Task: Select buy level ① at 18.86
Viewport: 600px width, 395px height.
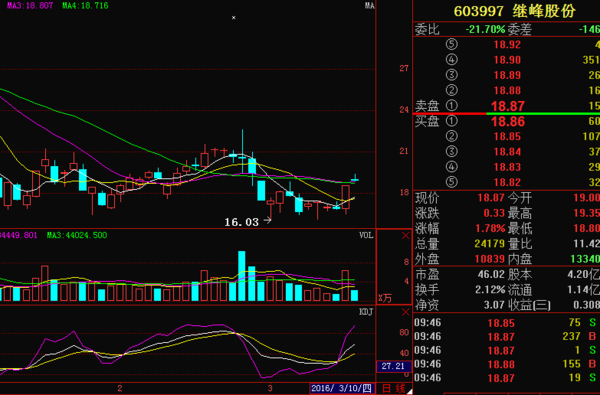Action: point(507,121)
